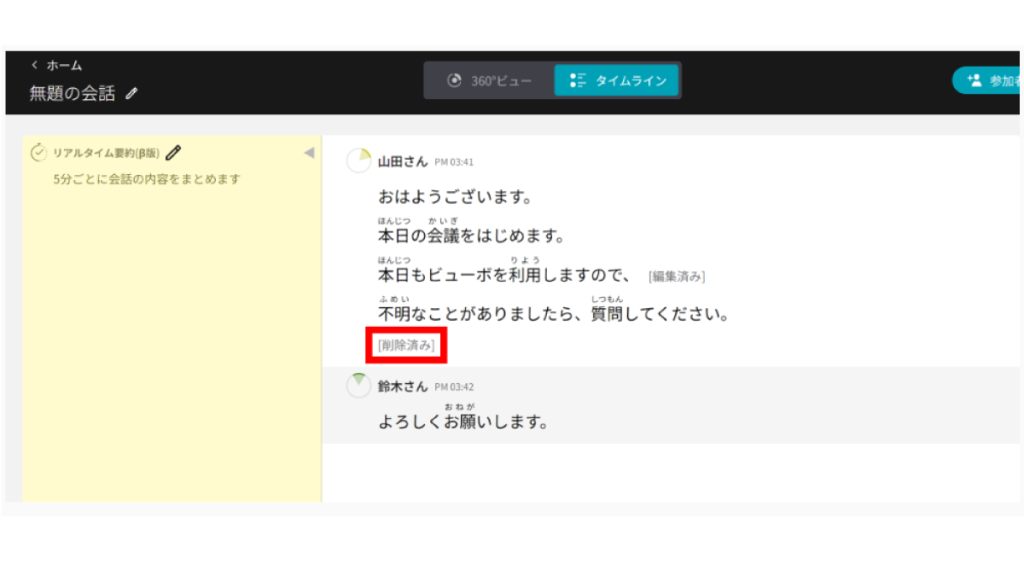Click the edit pencil next to リアルタイム要約
The width and height of the screenshot is (1024, 576).
[174, 153]
